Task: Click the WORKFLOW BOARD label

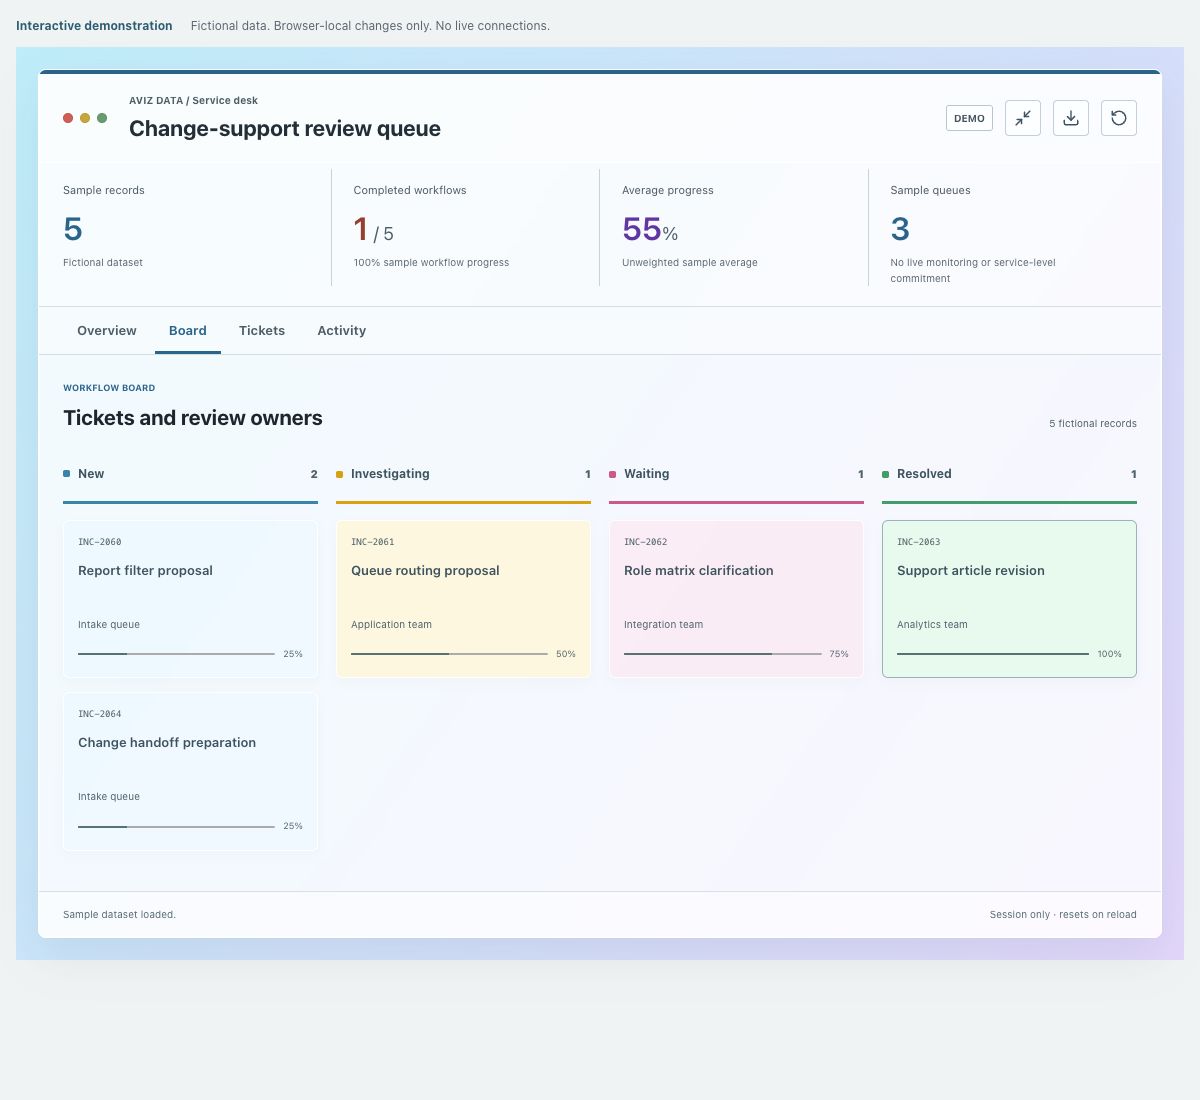Action: (109, 388)
